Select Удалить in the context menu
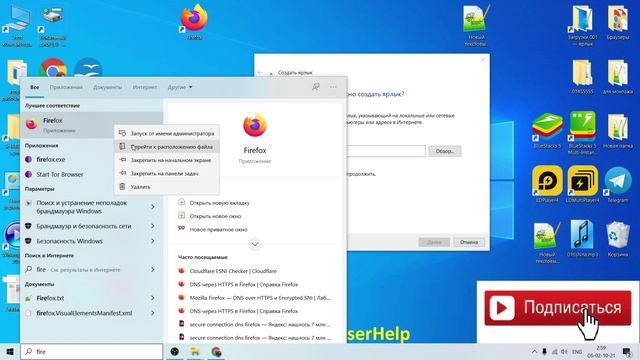640x360 pixels. [167, 187]
